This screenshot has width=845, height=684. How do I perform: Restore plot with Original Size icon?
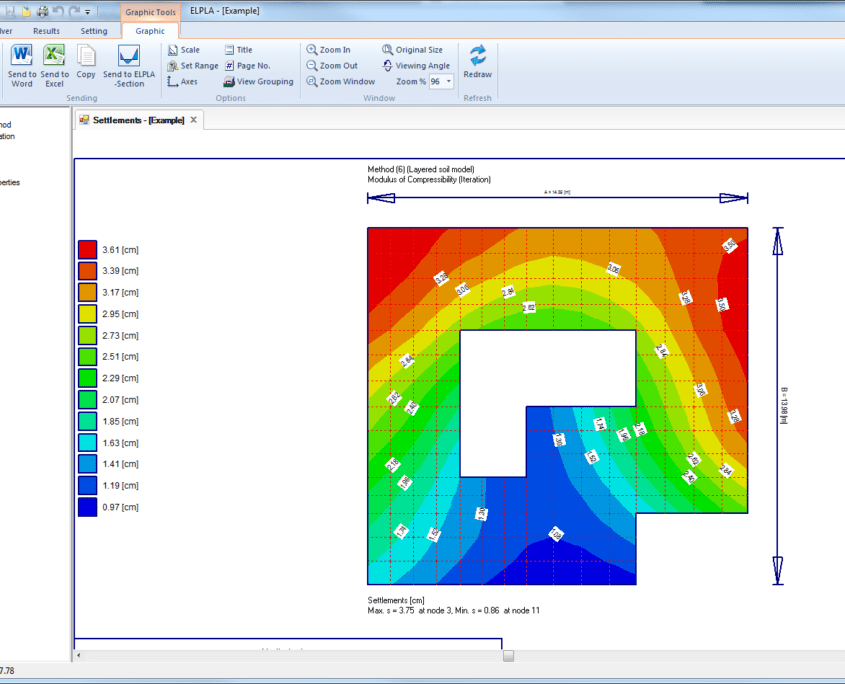click(388, 49)
